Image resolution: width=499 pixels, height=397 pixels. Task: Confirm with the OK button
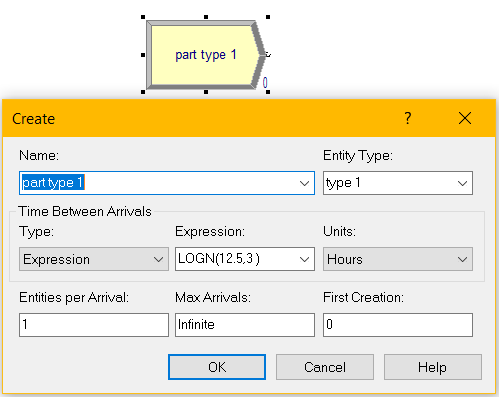click(217, 367)
